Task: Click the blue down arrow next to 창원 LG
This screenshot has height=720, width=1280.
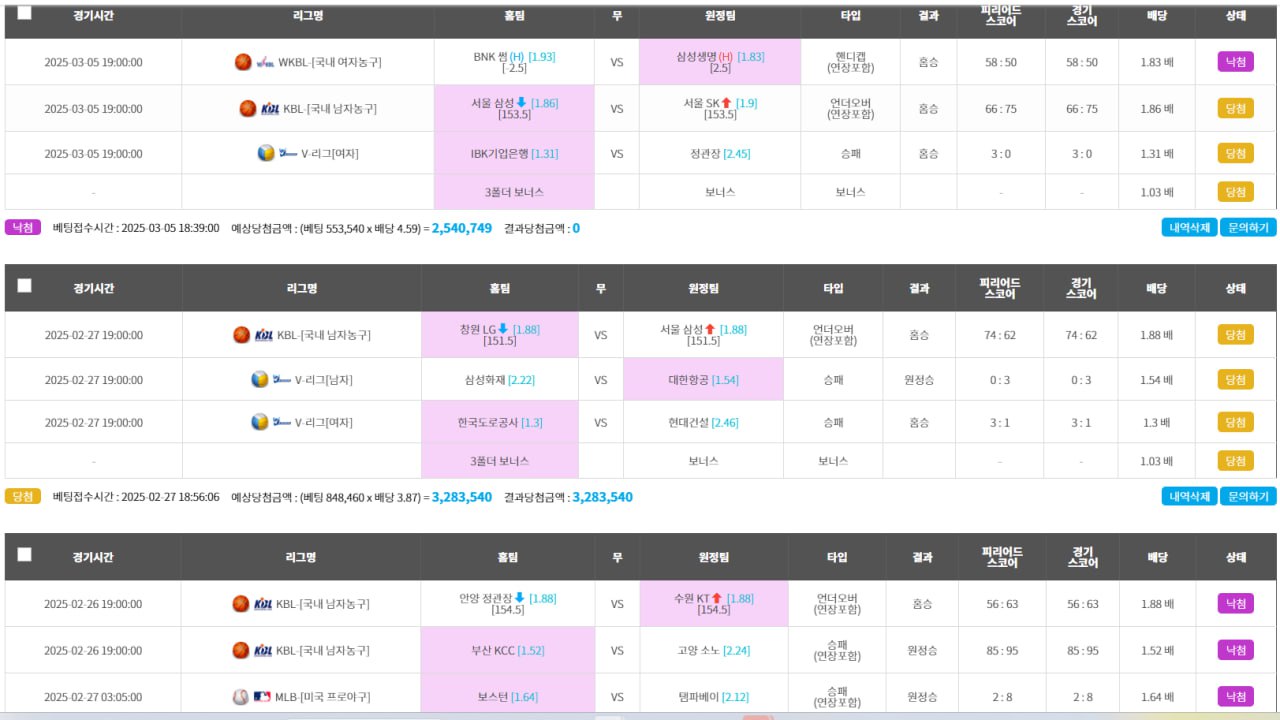Action: (x=503, y=329)
